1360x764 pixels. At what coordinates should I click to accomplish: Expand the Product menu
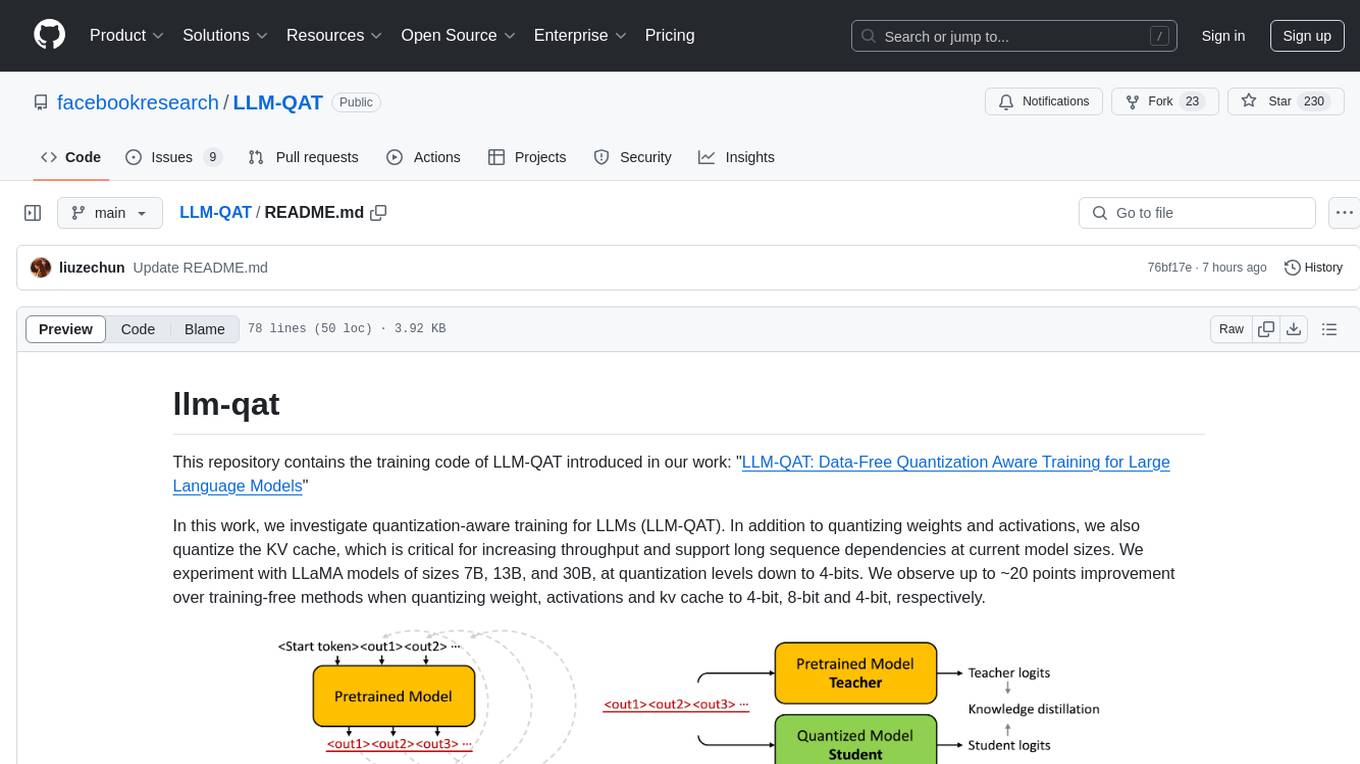(x=127, y=35)
